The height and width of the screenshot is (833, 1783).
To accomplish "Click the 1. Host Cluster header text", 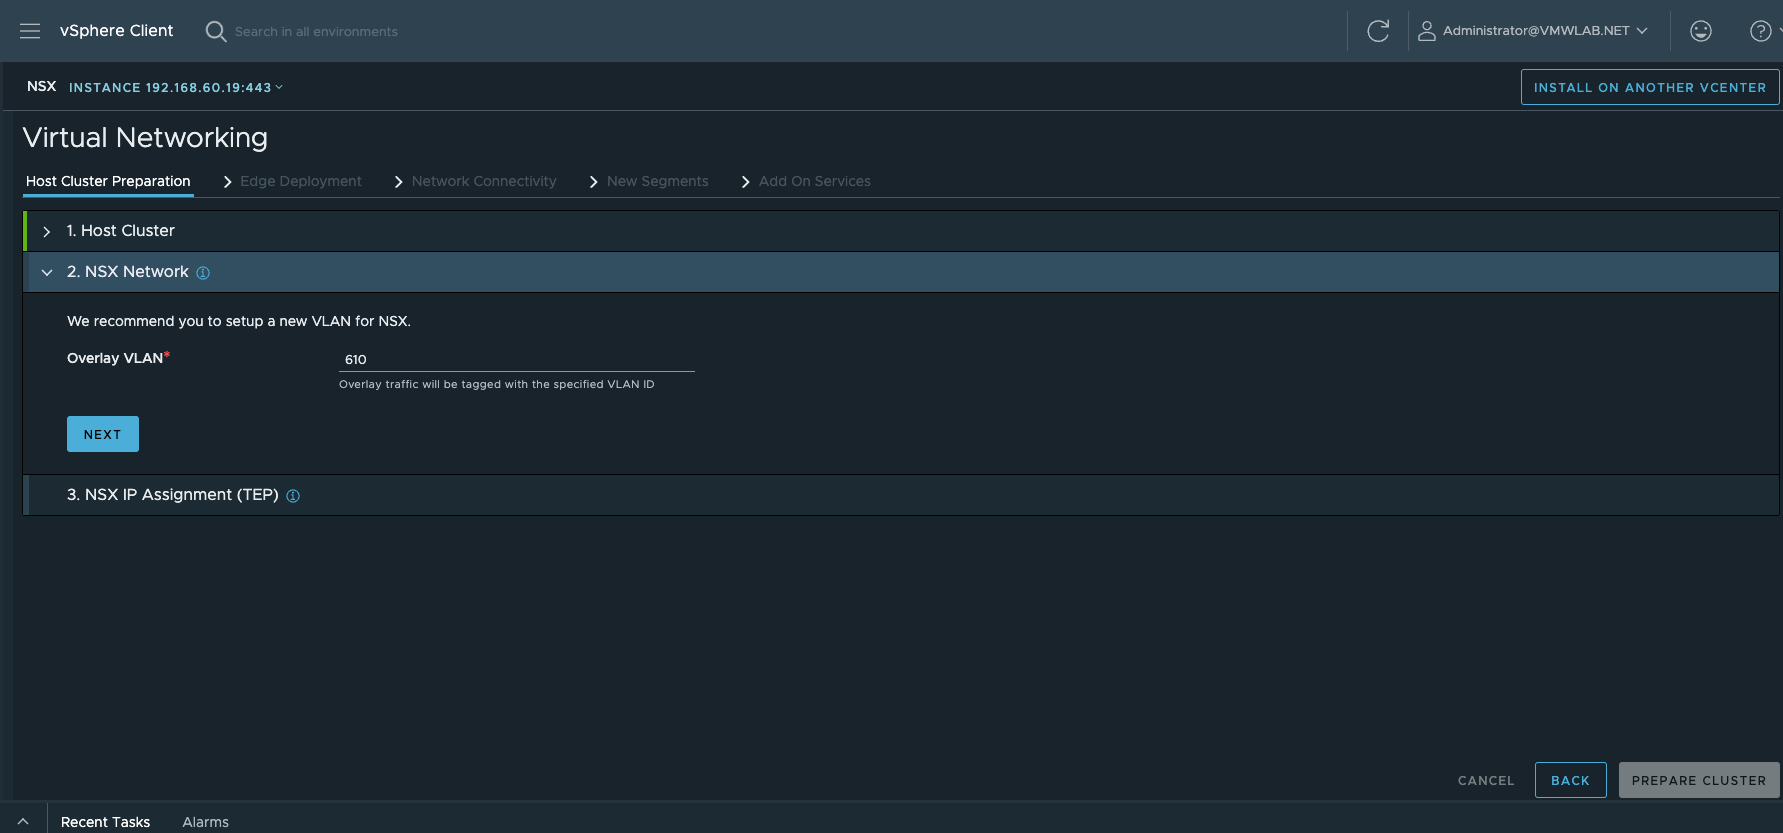I will click(x=121, y=231).
